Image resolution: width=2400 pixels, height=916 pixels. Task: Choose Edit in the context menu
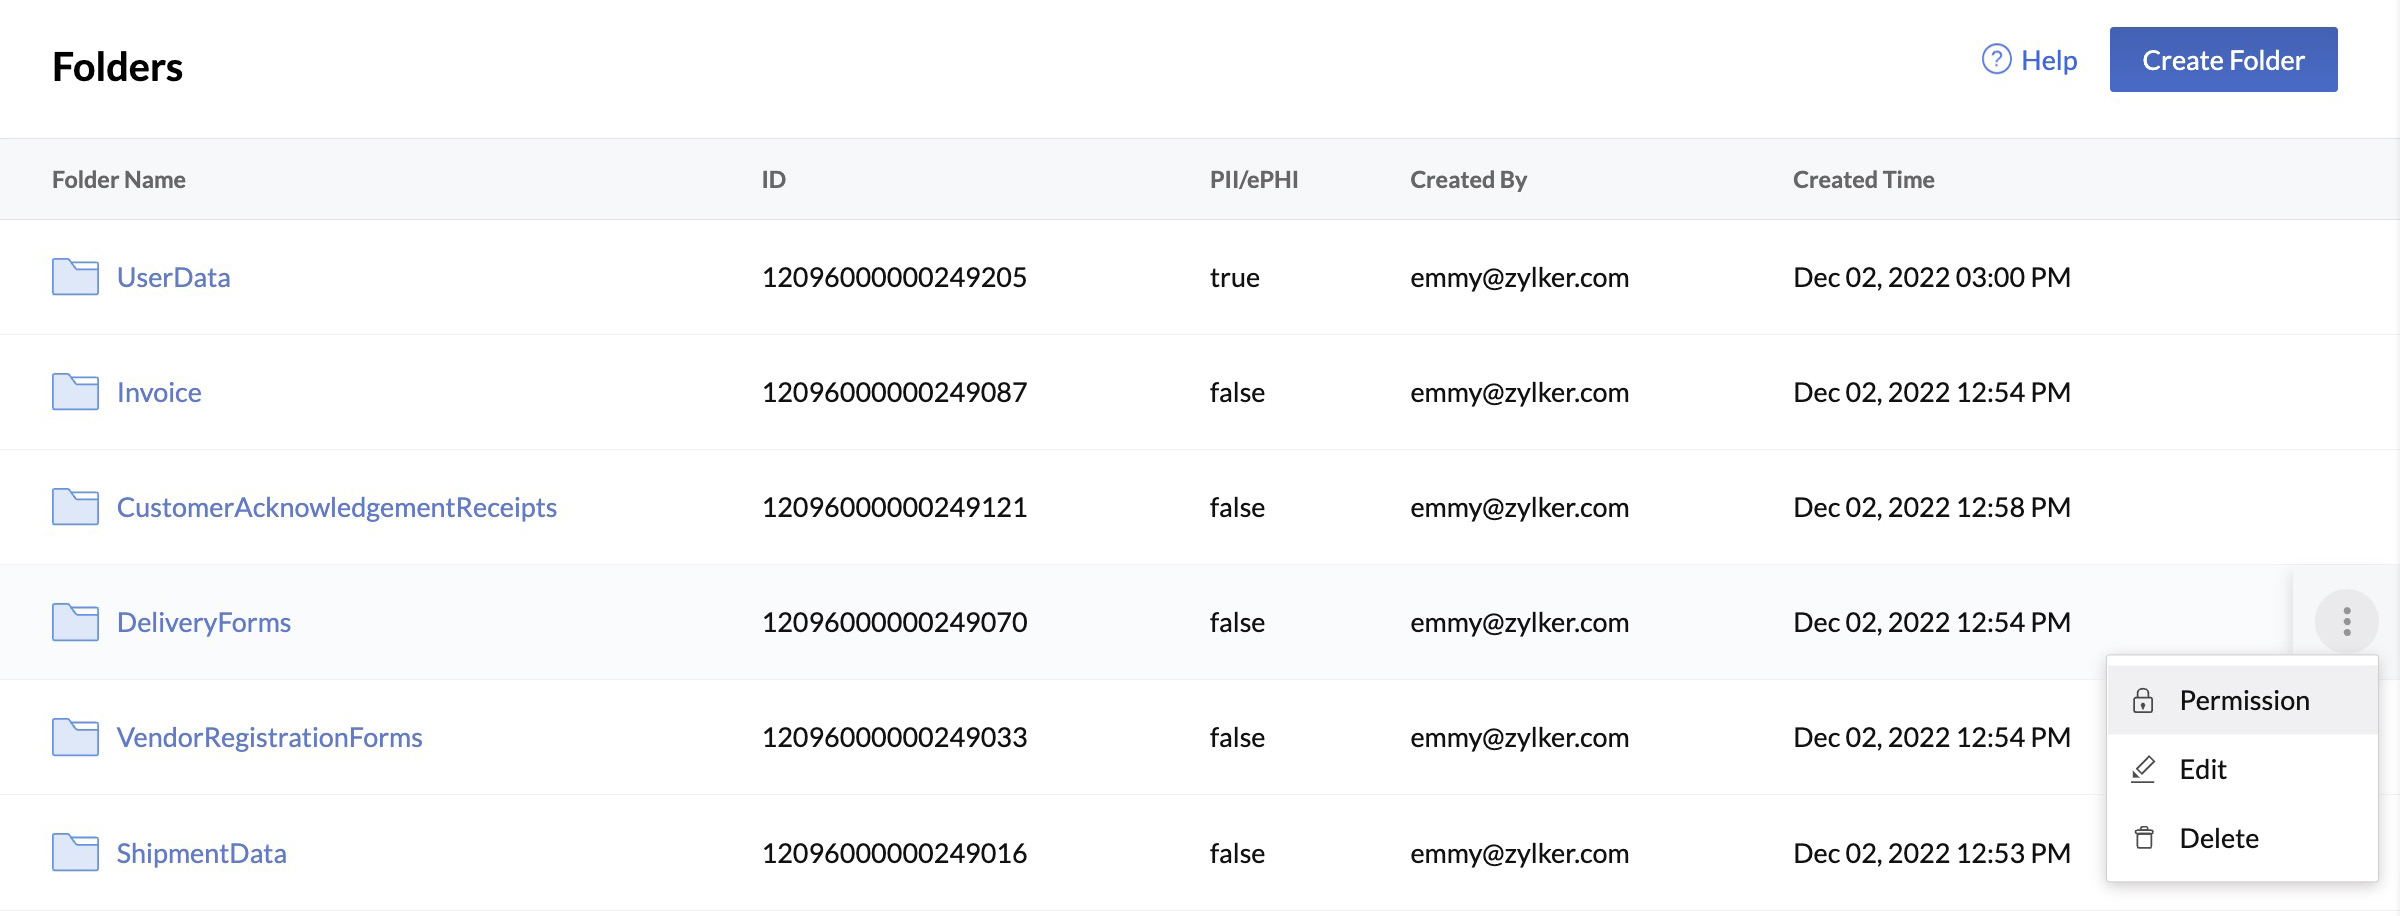pyautogui.click(x=2202, y=769)
